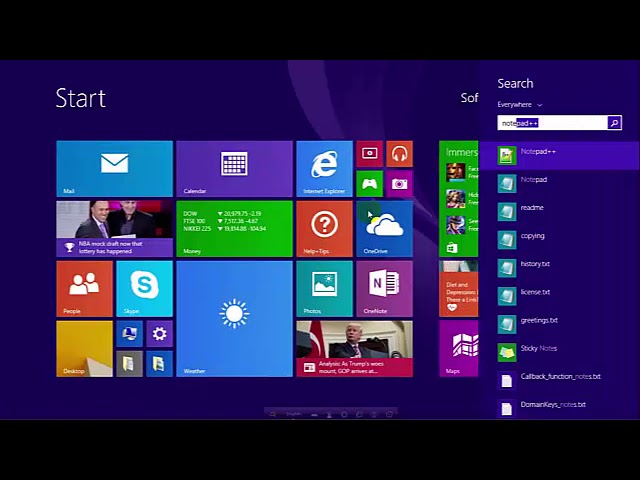Launch the OneNote tile
The image size is (640, 480).
point(384,289)
